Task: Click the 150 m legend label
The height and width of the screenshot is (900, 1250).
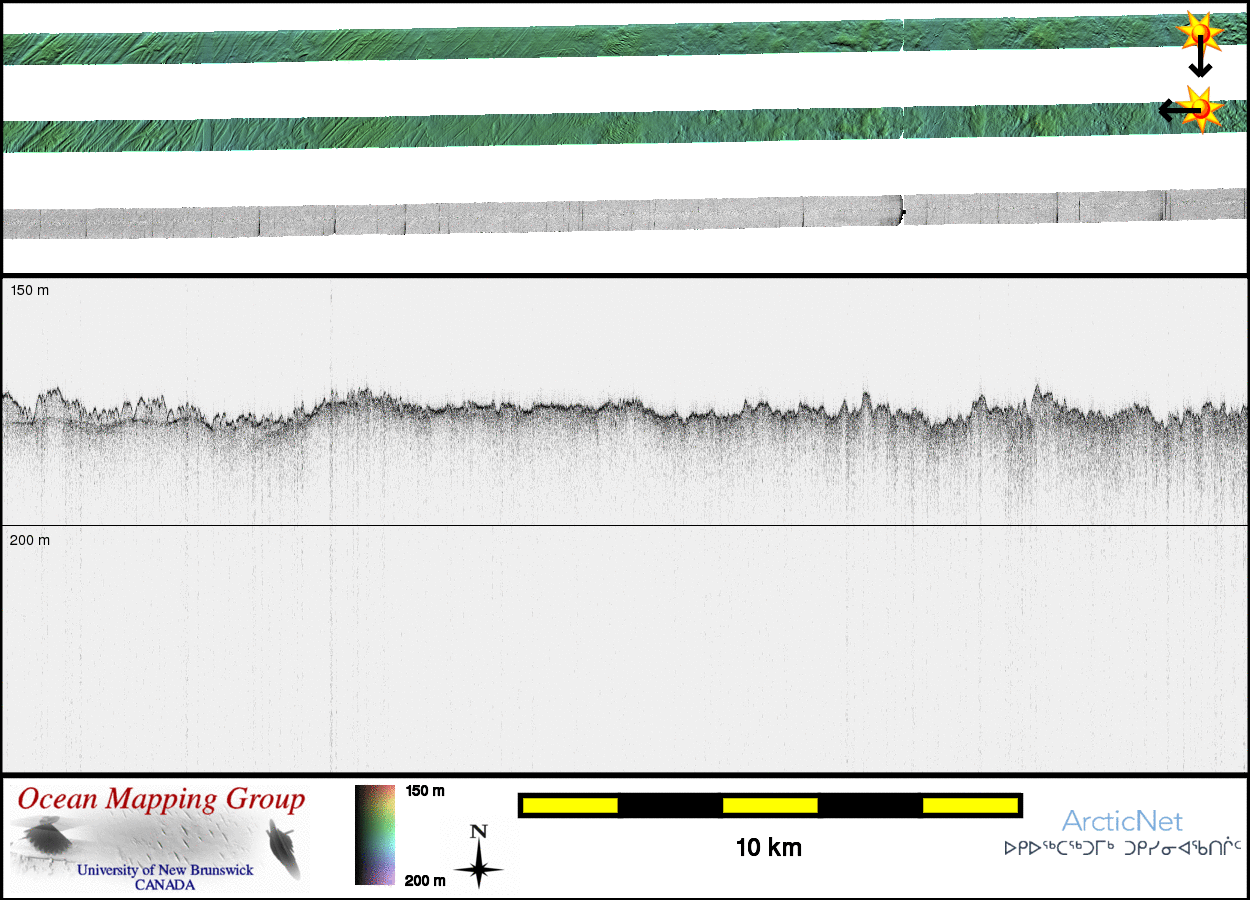Action: click(x=425, y=791)
